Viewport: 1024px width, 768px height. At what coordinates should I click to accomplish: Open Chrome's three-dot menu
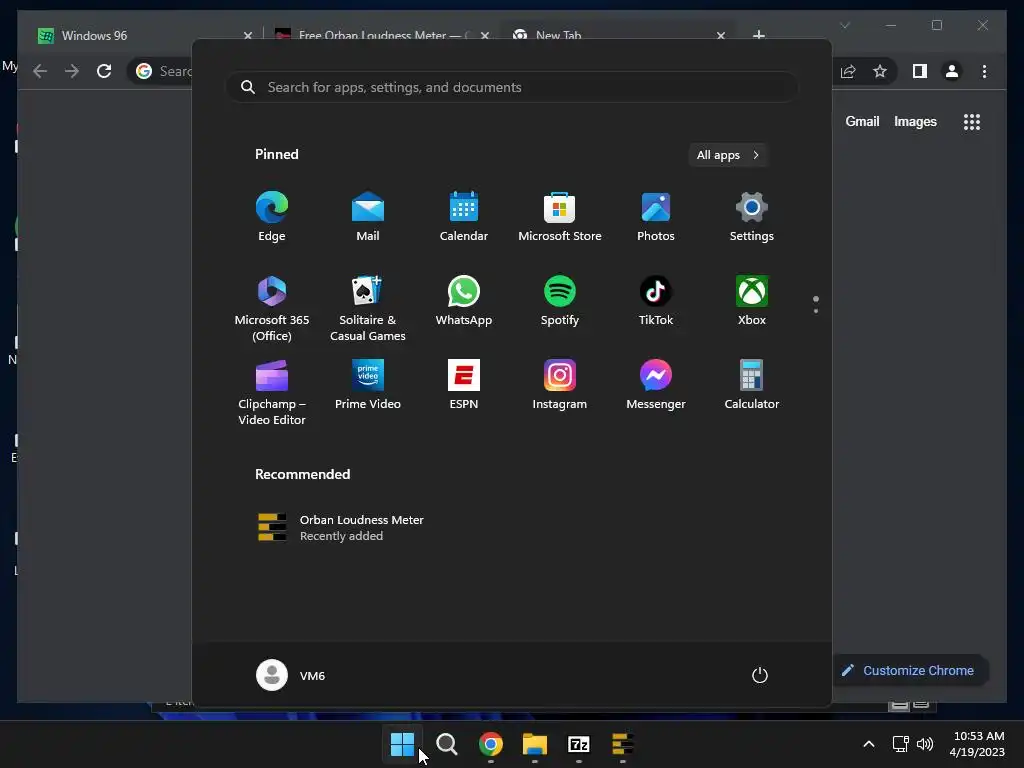click(984, 71)
